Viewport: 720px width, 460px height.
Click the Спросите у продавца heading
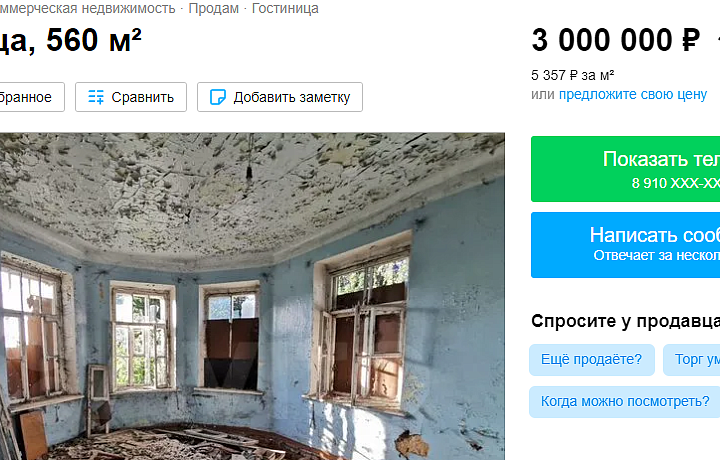click(x=625, y=321)
